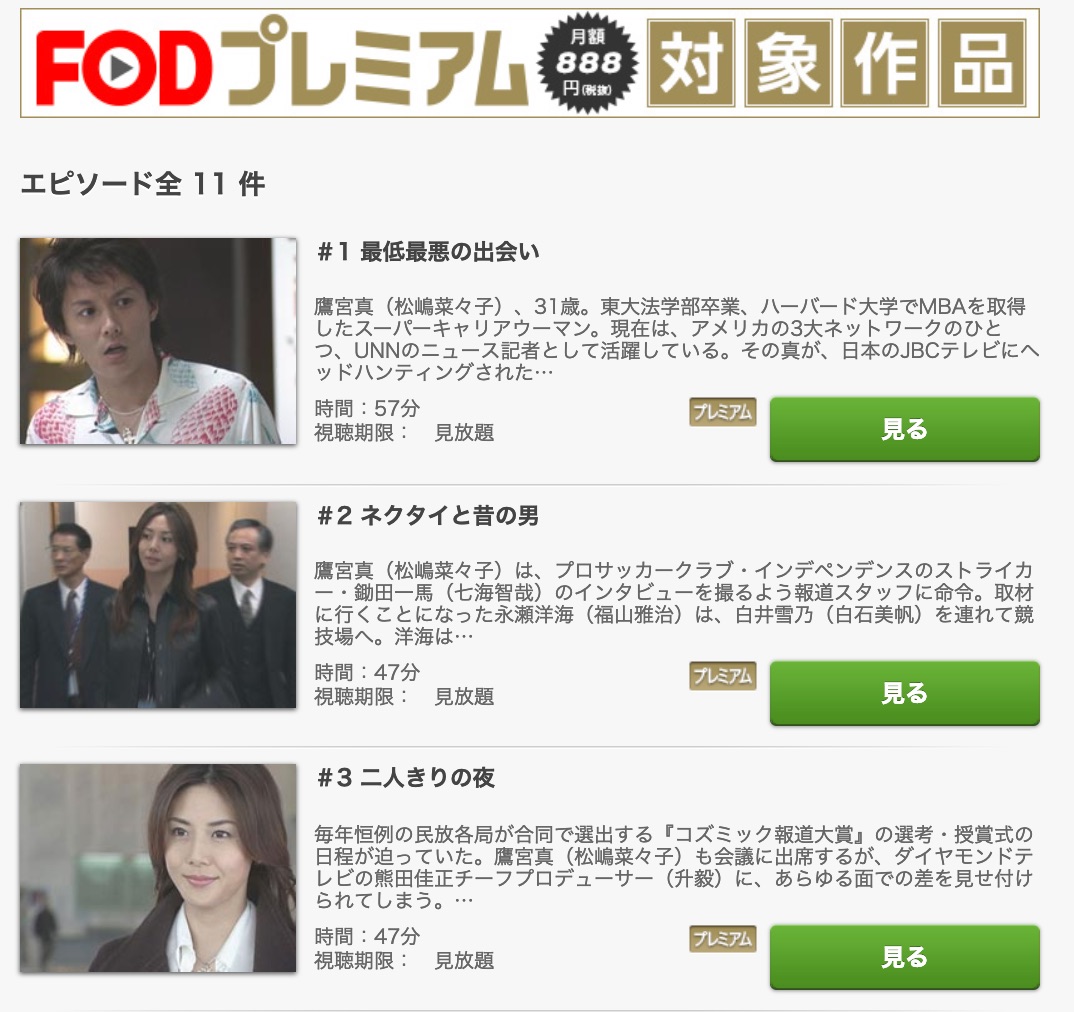Select the title #3 二人きりの夜
Screen dimensions: 1074x1012
[405, 778]
